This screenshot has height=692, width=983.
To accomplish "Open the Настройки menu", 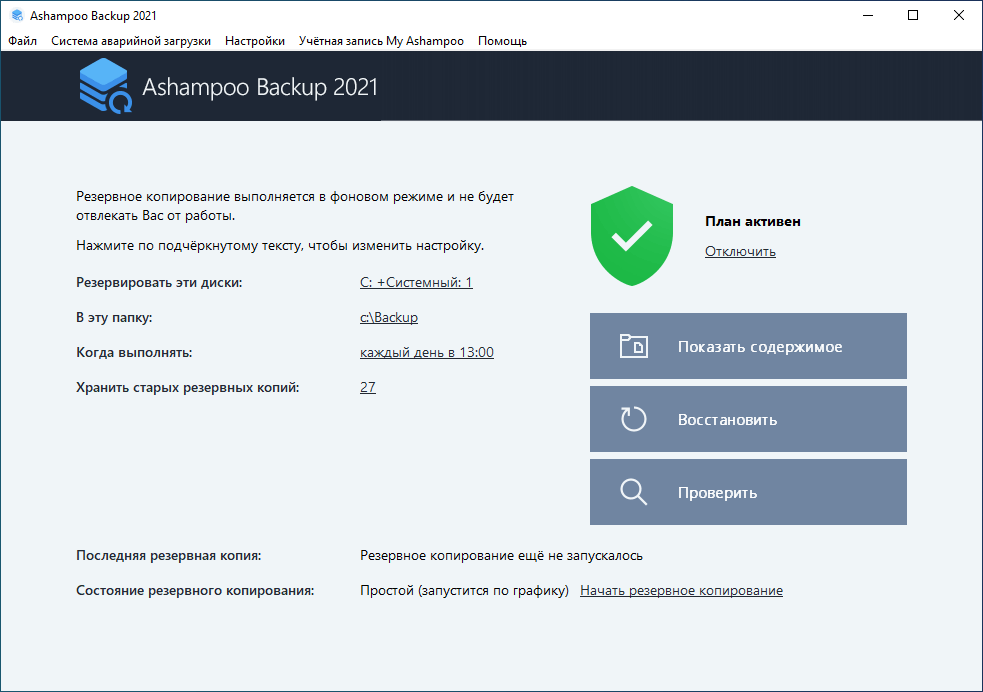I will click(x=255, y=41).
